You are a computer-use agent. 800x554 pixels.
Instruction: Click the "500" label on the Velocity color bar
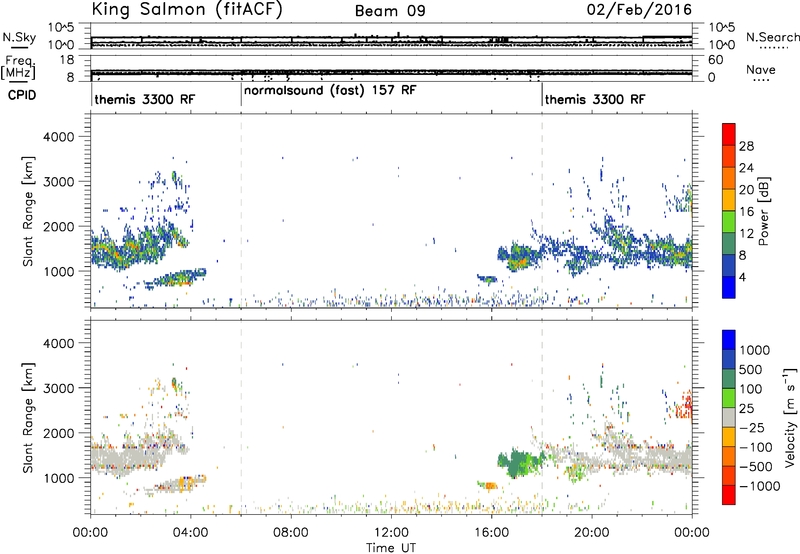(752, 370)
